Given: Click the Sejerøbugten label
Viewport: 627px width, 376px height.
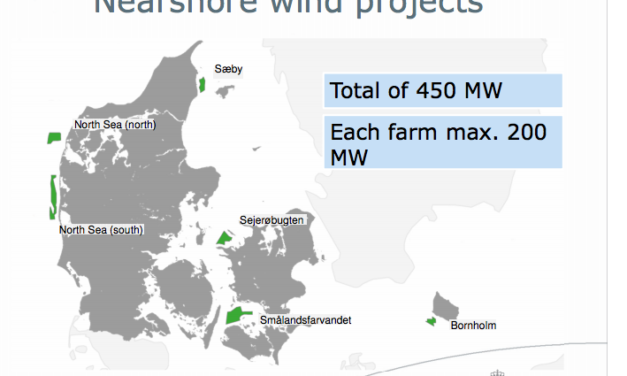Looking at the screenshot, I should point(272,220).
